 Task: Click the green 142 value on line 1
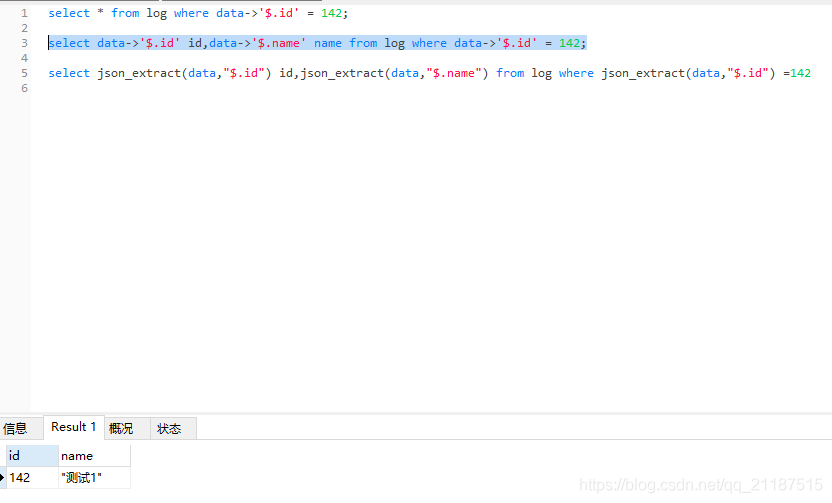pos(331,13)
